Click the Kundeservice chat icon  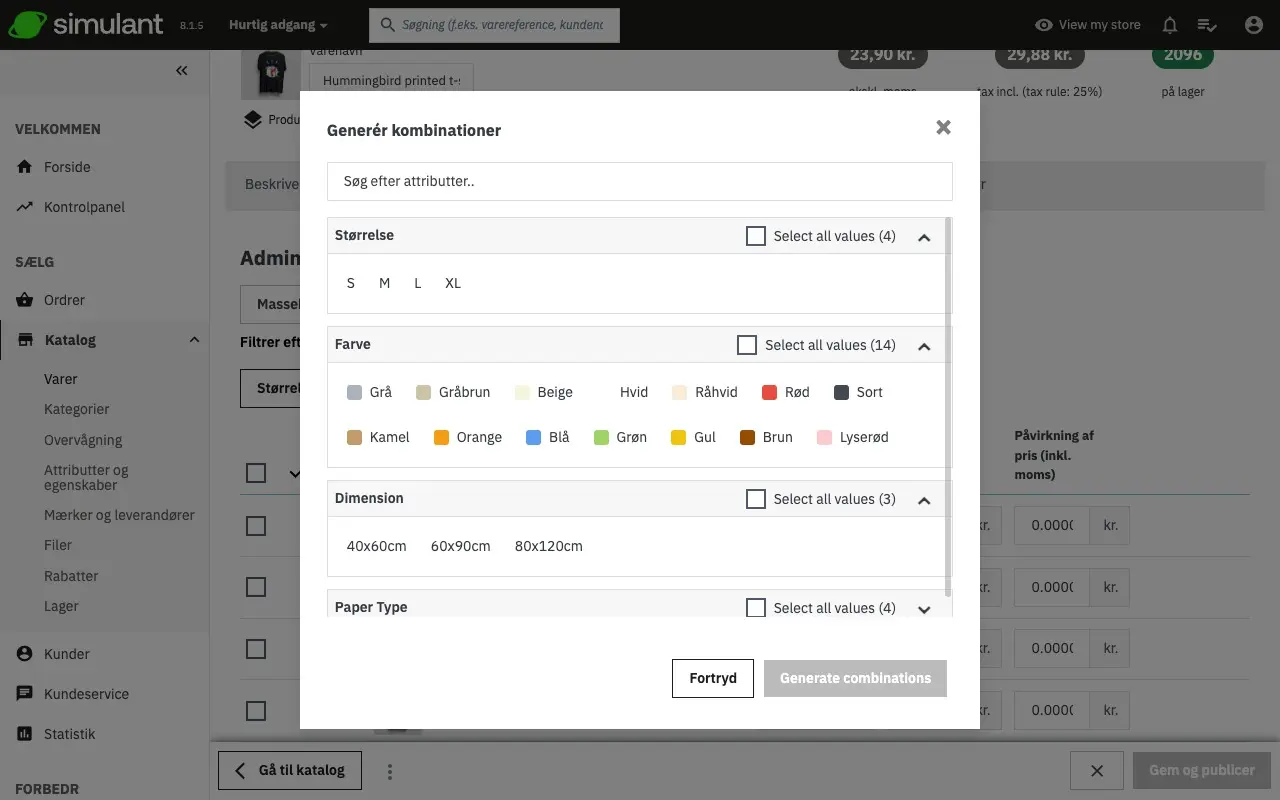25,694
